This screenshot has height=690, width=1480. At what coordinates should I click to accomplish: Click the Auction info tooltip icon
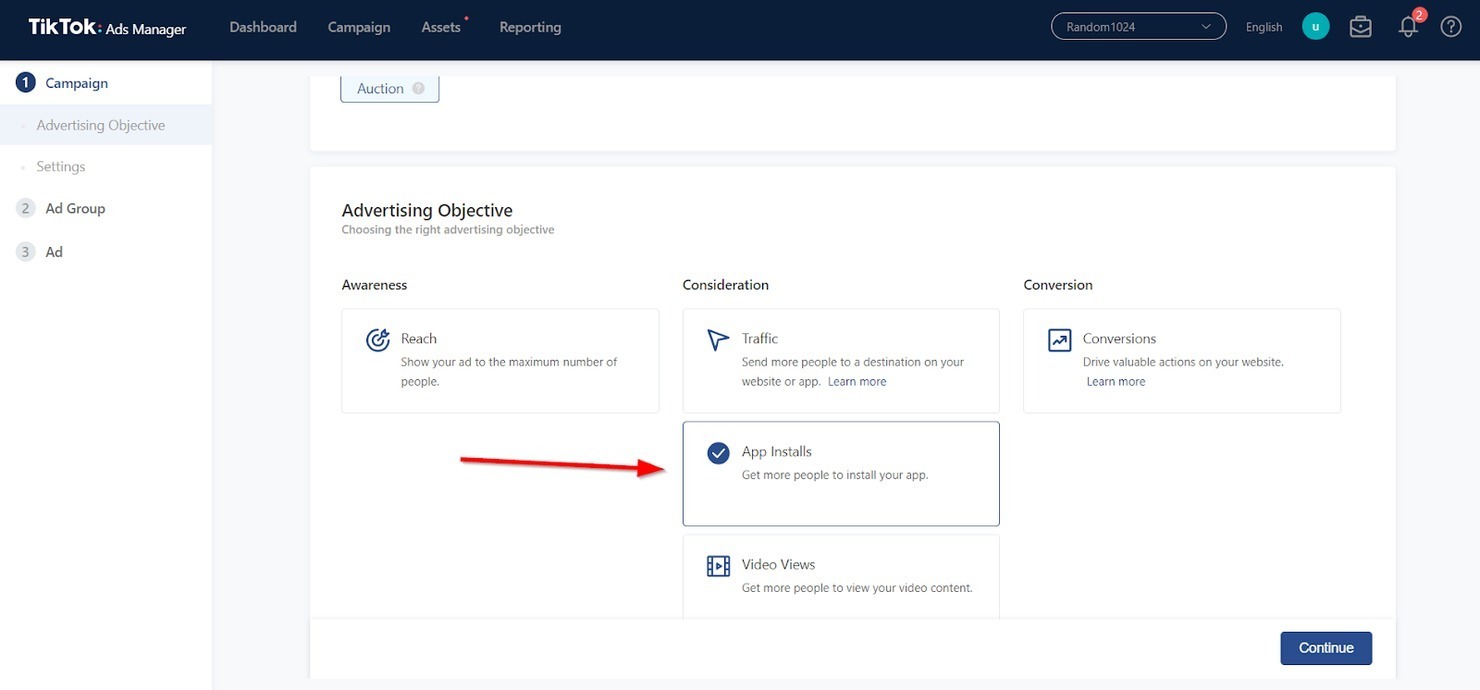tap(418, 88)
